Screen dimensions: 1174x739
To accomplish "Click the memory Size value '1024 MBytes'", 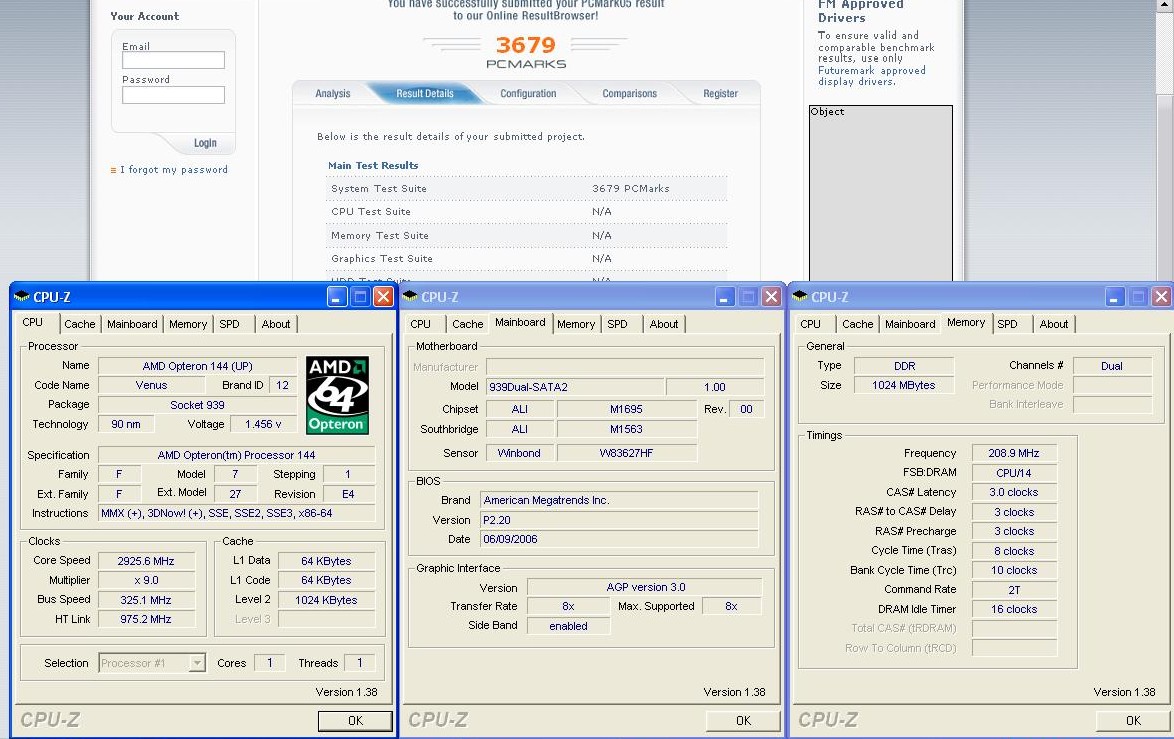I will click(904, 385).
